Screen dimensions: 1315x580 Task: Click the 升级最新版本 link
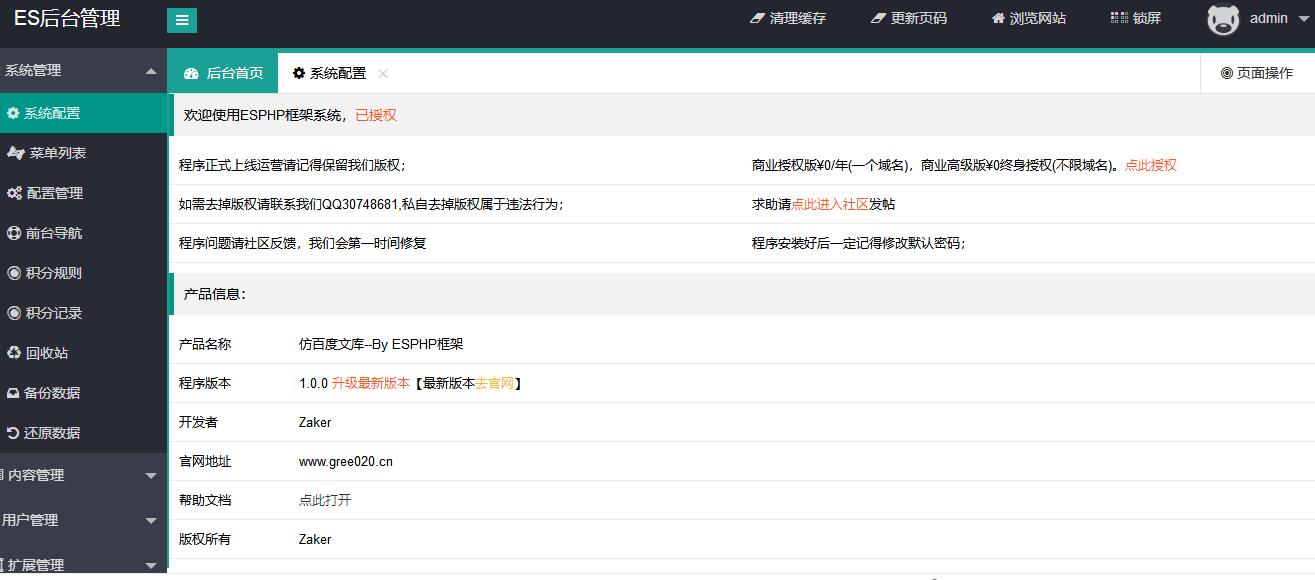(x=370, y=384)
